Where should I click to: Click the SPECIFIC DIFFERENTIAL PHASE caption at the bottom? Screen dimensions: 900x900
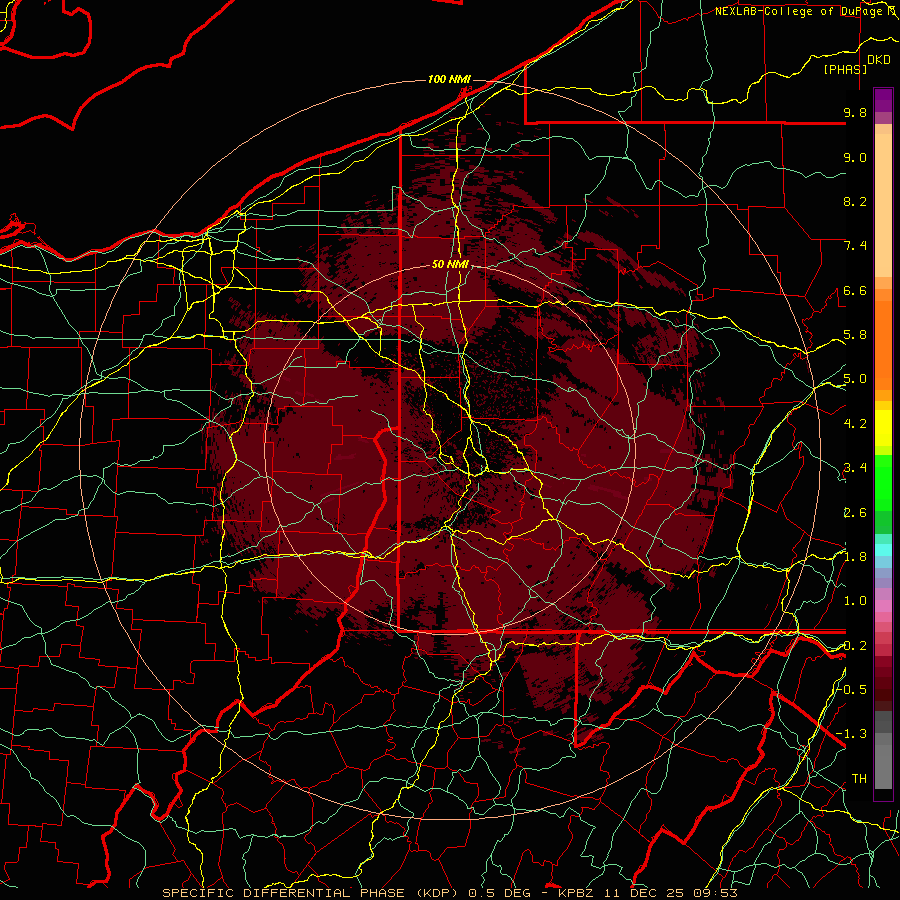[450, 893]
